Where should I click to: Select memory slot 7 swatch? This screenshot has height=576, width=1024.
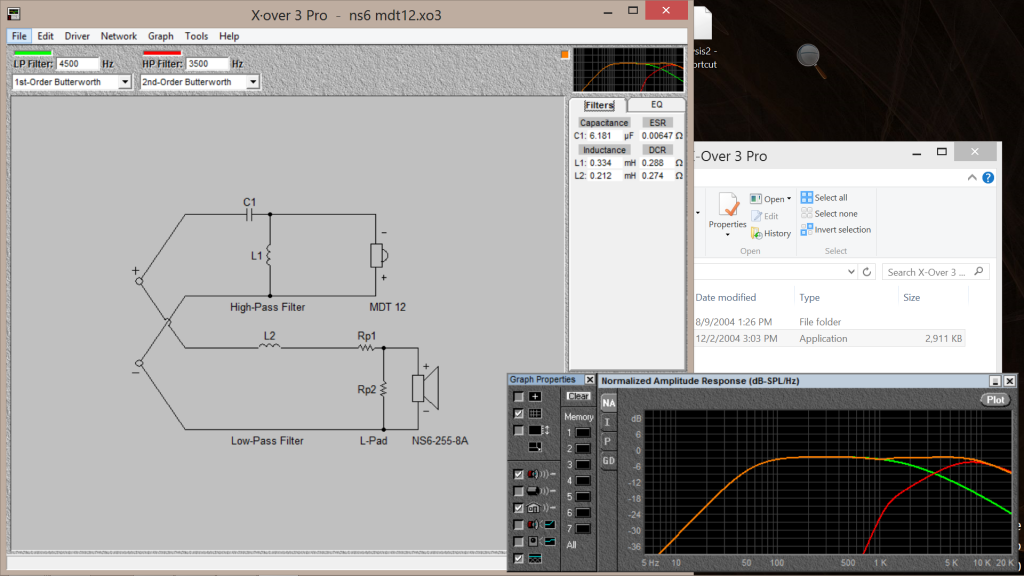(583, 528)
